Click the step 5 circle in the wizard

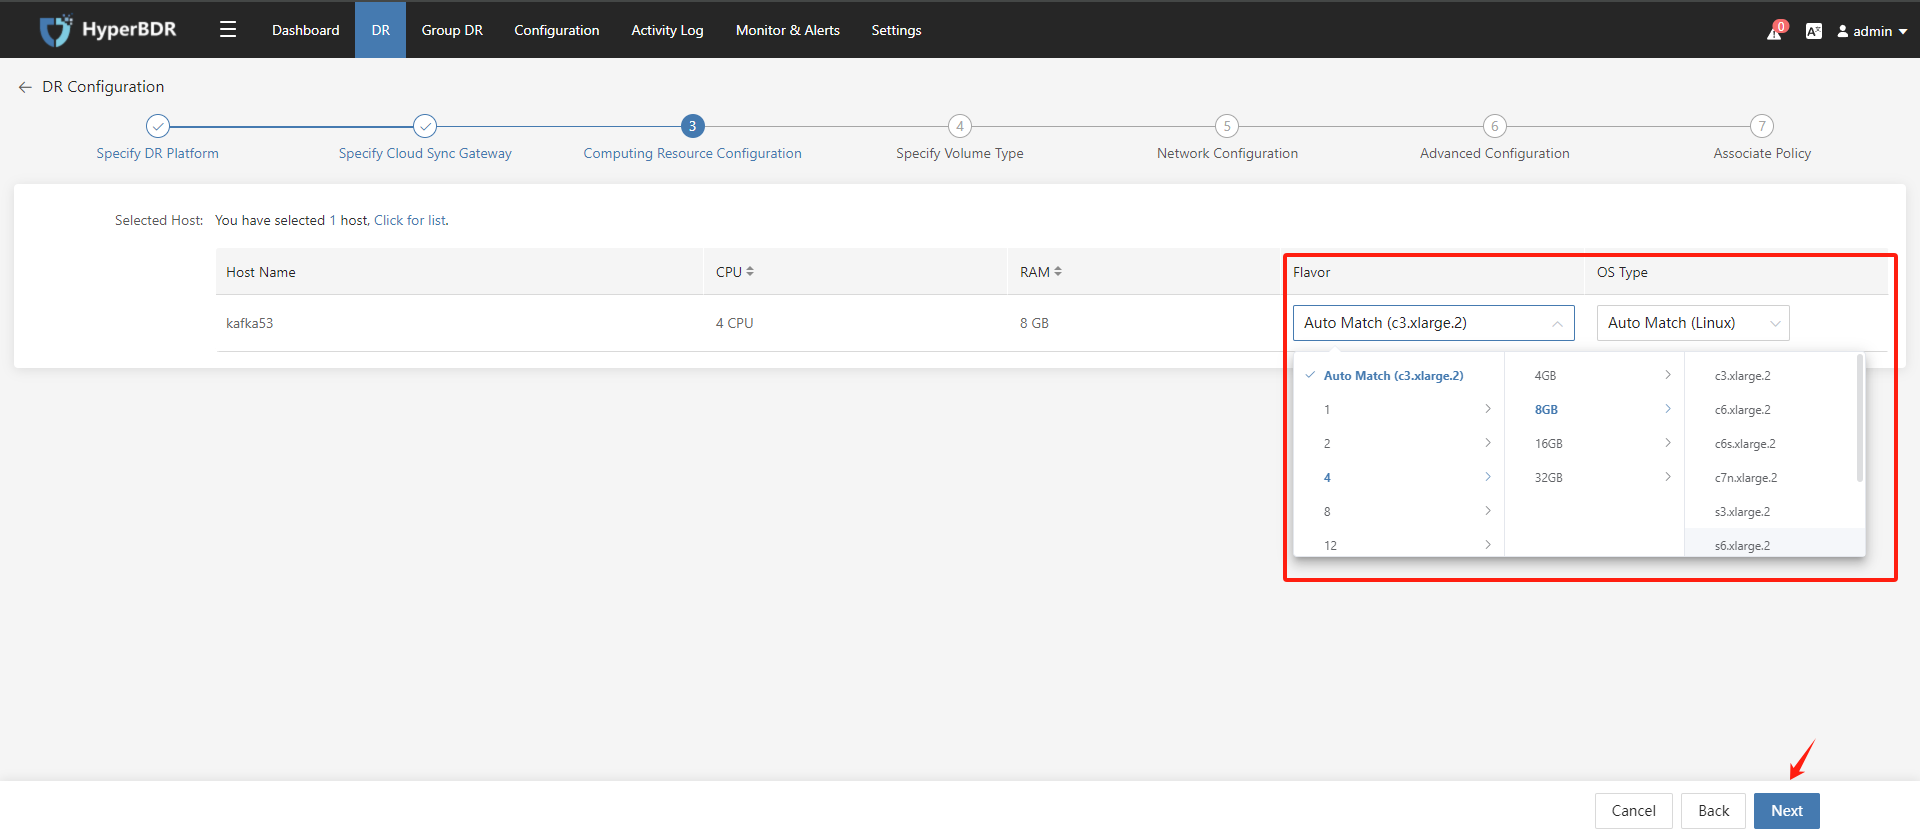tap(1227, 126)
